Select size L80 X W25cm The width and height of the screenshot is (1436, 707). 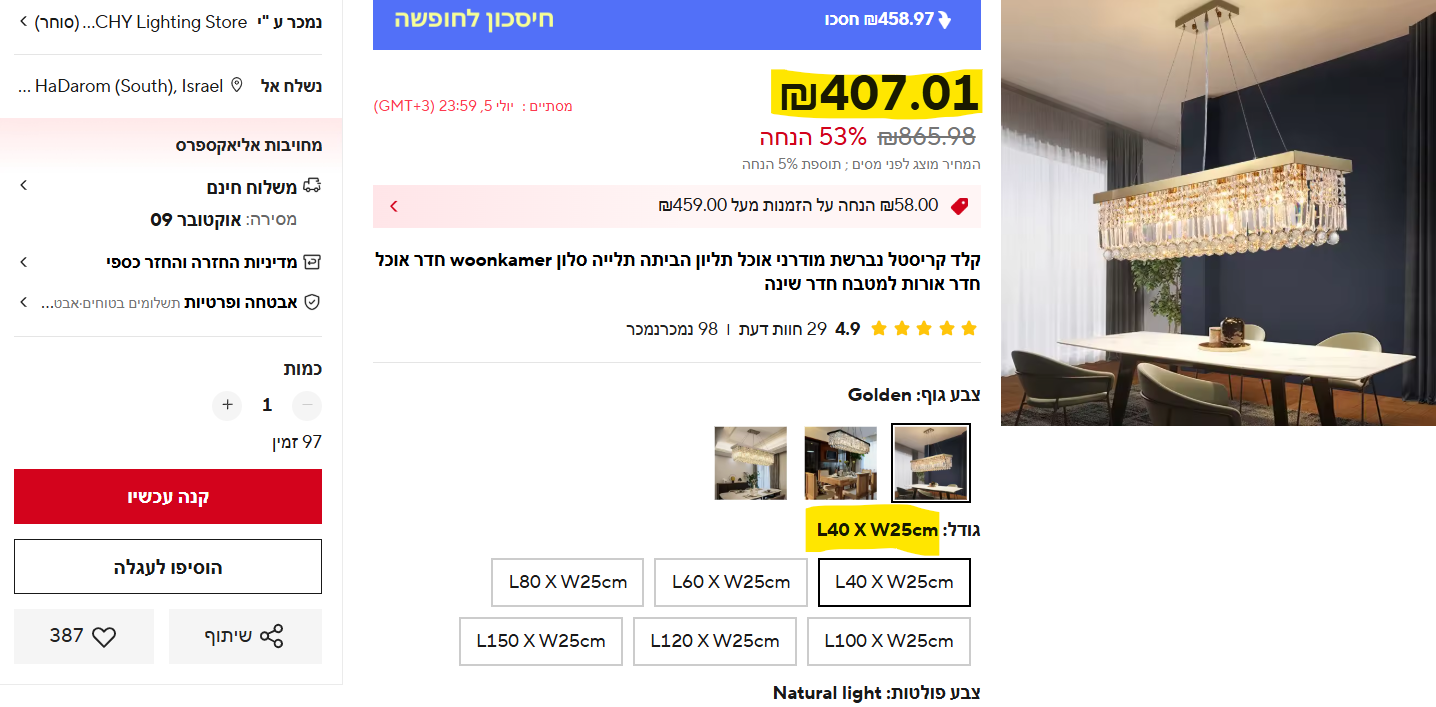coord(568,582)
